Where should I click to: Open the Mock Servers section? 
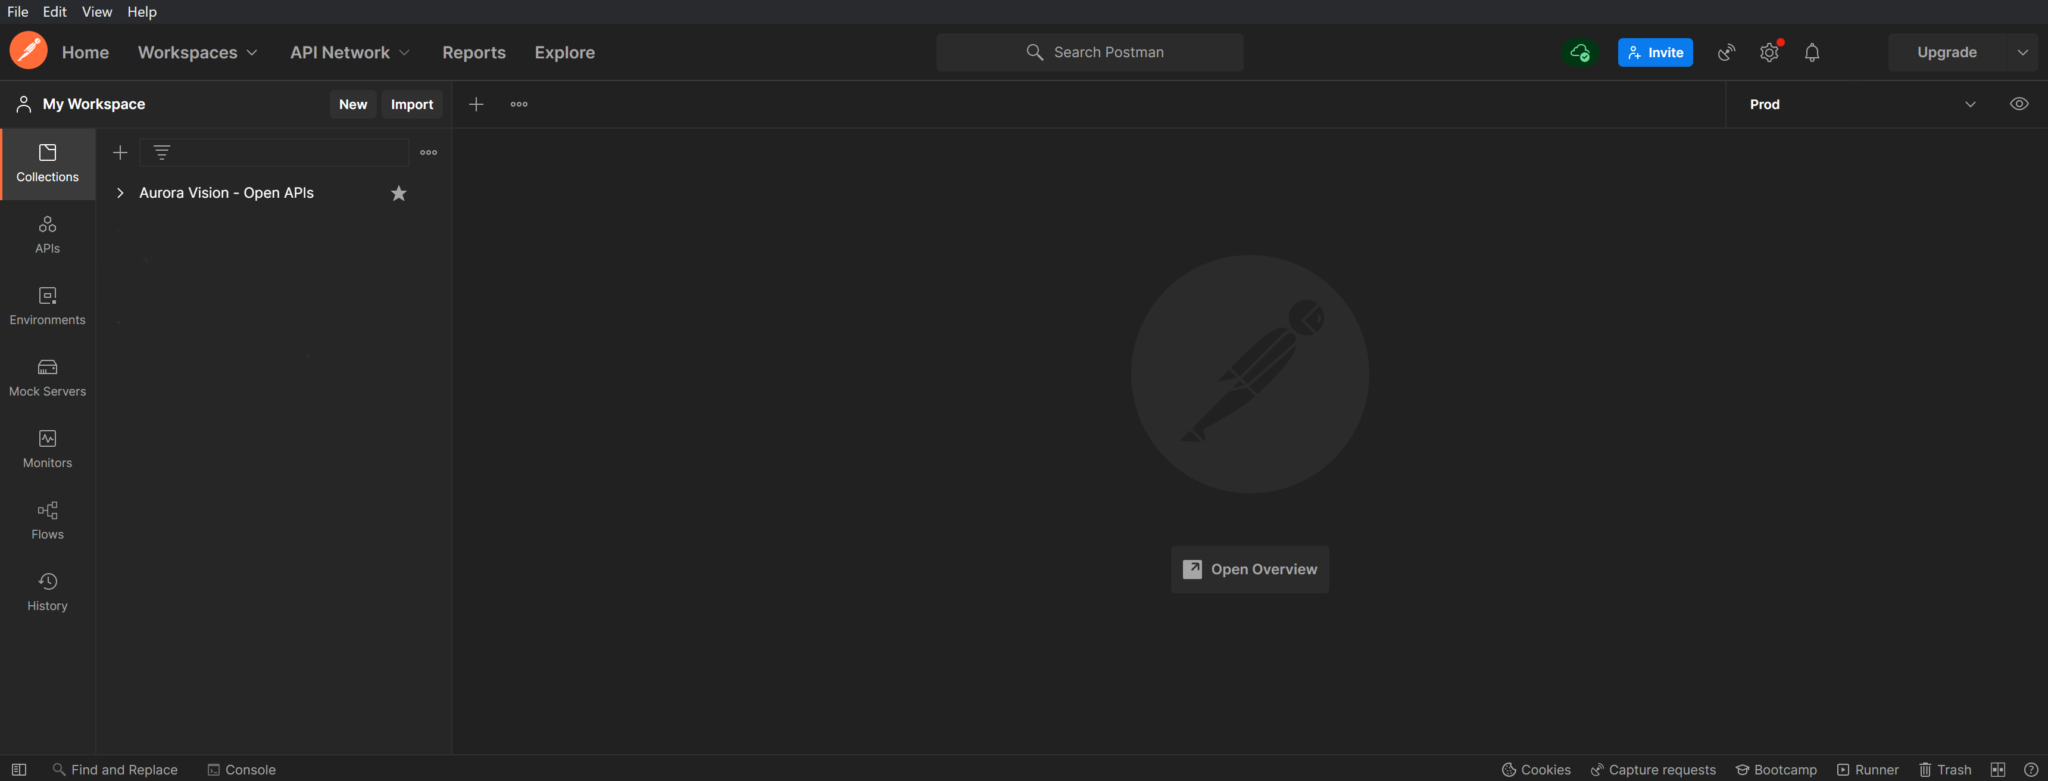pos(47,378)
